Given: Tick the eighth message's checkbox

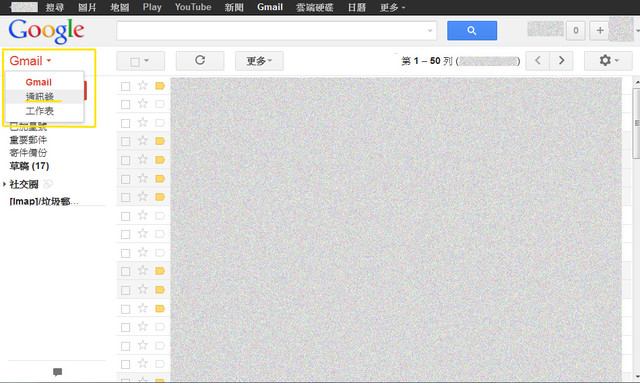Looking at the screenshot, I should click(125, 216).
